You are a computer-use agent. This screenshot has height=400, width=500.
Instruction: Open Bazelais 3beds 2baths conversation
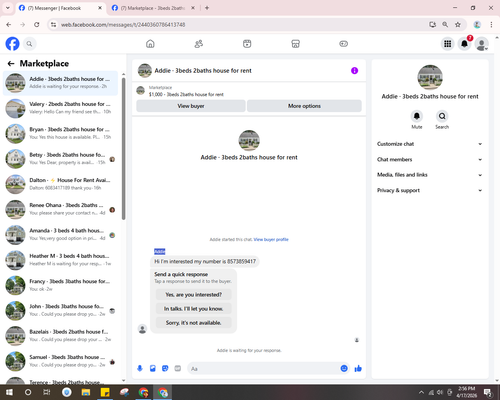pyautogui.click(x=60, y=336)
